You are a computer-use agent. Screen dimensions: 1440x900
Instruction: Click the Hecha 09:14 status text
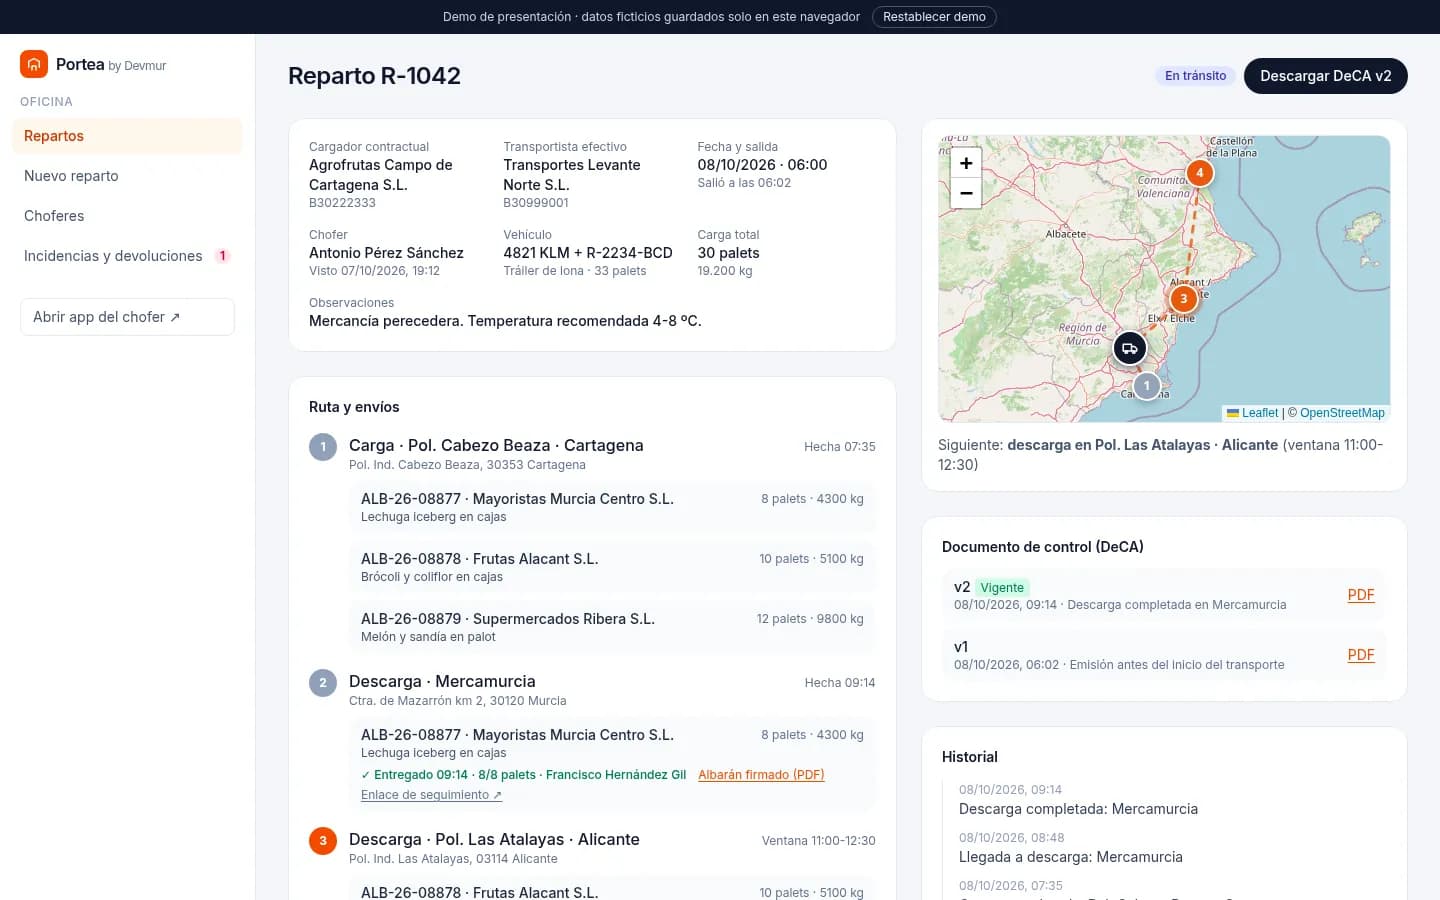[840, 683]
